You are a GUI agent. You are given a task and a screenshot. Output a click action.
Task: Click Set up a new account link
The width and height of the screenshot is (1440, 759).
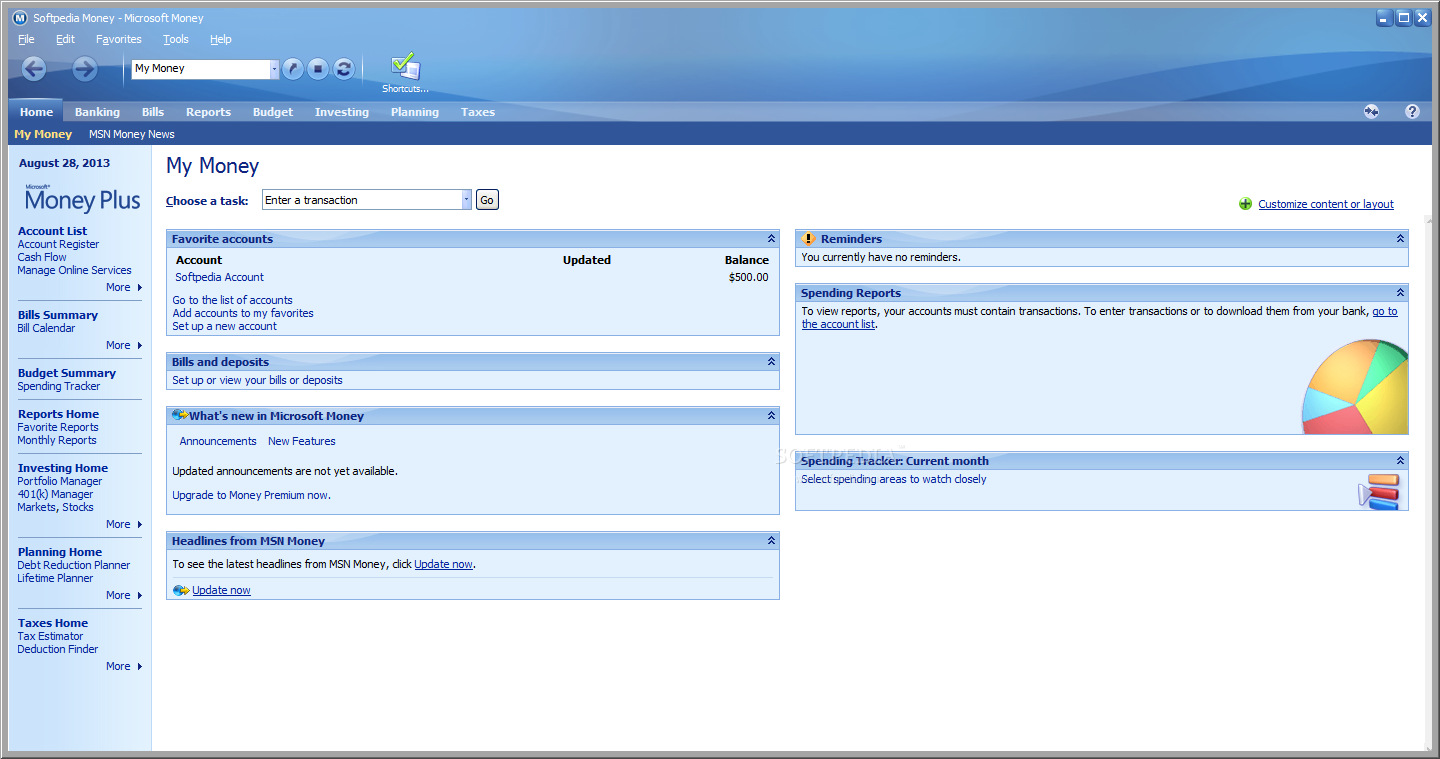click(x=225, y=326)
